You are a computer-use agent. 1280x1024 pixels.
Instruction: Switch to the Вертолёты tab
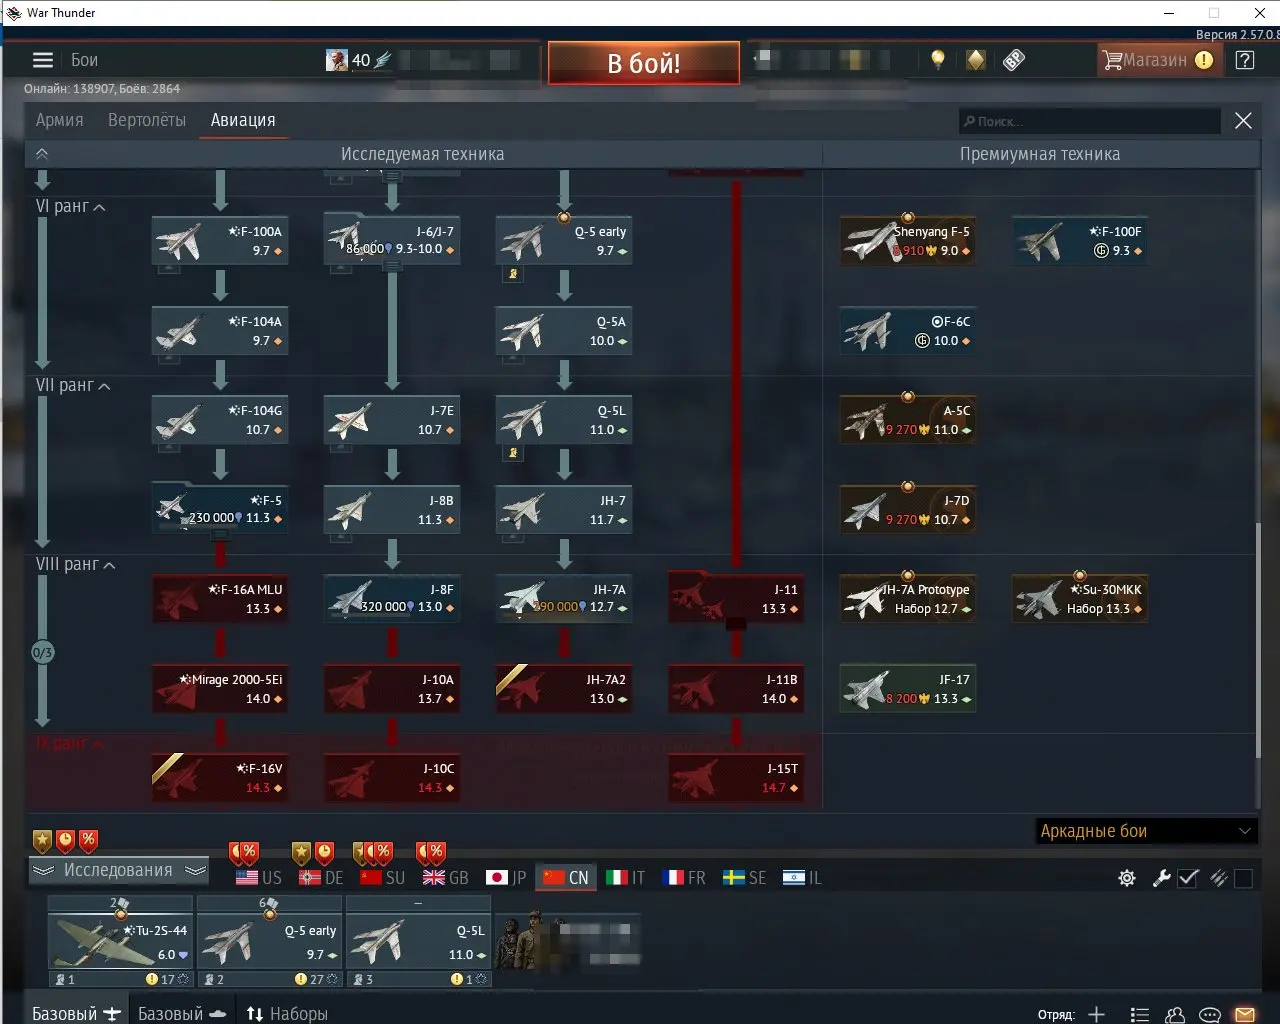pyautogui.click(x=147, y=120)
